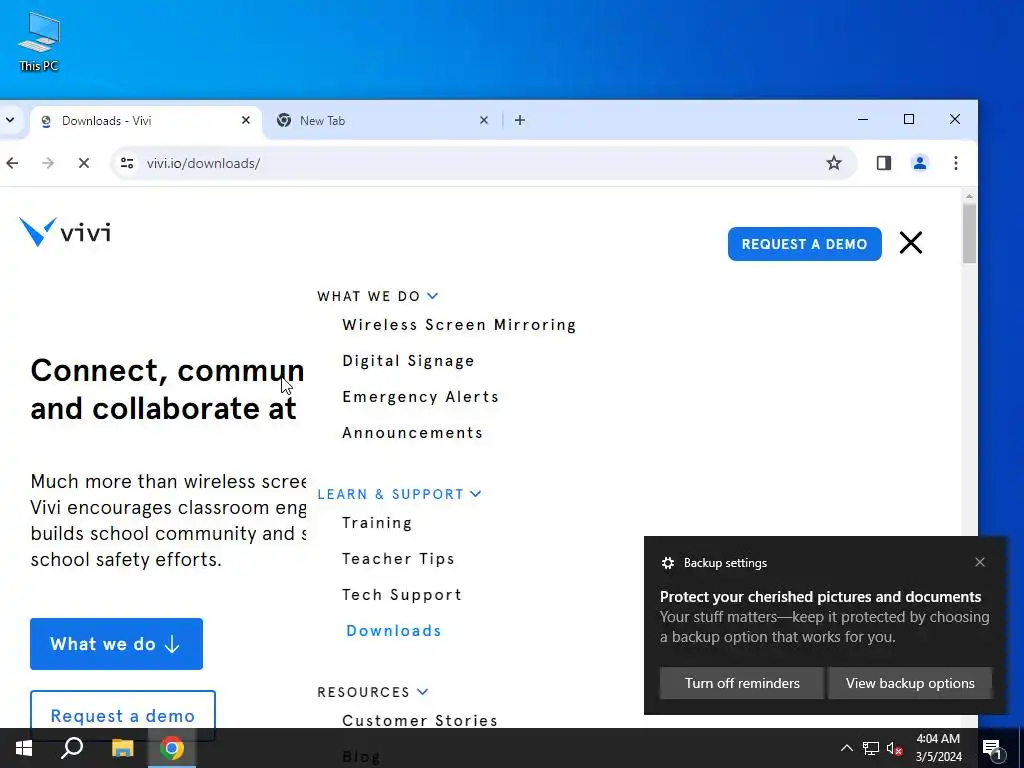Open the Chrome three-dot menu
1024x768 pixels.
(x=955, y=163)
